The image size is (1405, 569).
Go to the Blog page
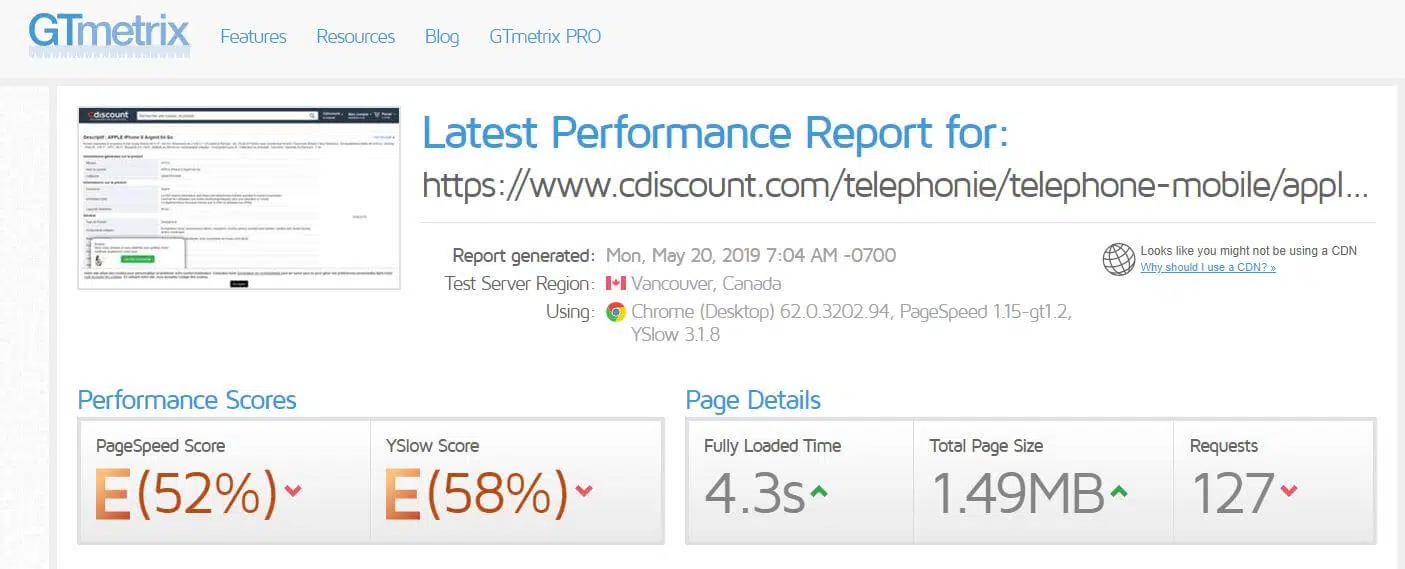(442, 37)
